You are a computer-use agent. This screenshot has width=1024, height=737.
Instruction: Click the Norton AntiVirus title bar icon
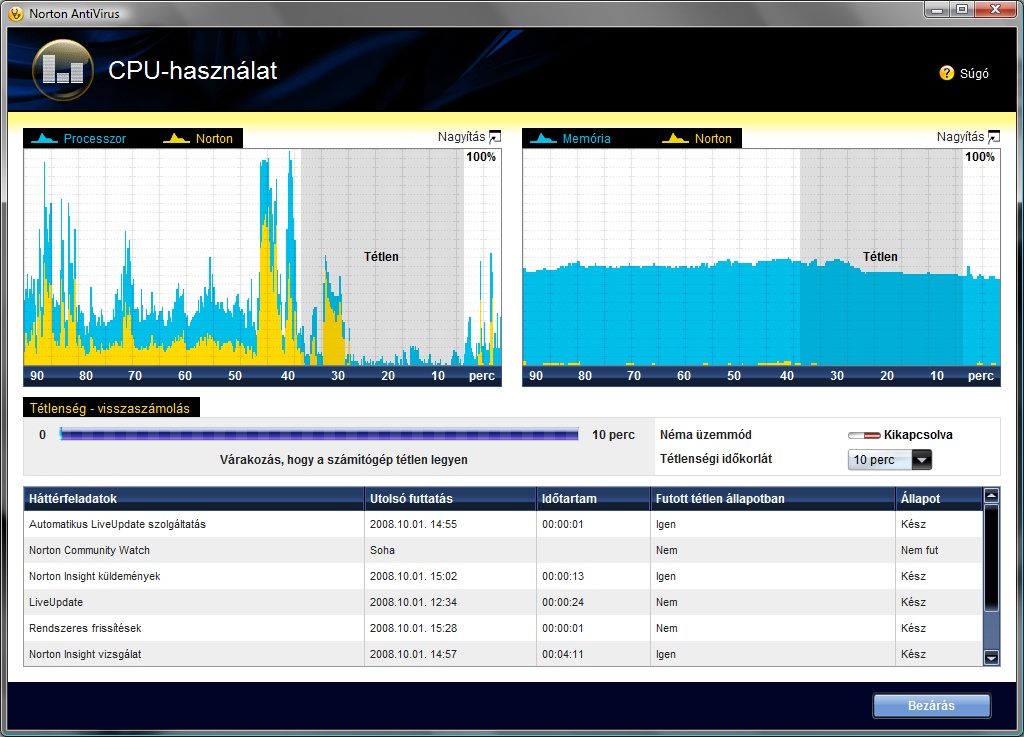(x=16, y=13)
